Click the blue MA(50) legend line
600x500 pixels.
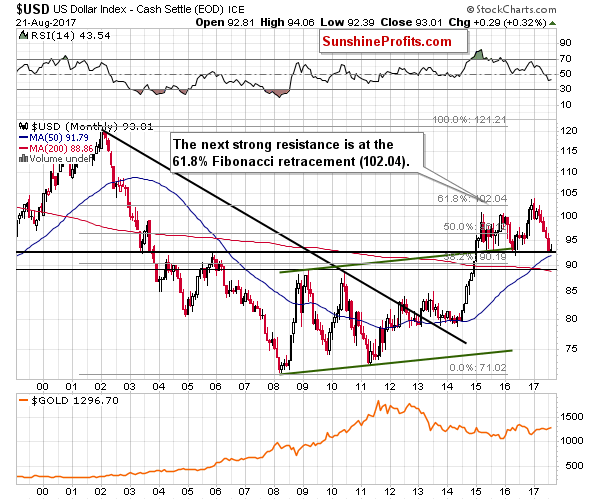(x=24, y=137)
